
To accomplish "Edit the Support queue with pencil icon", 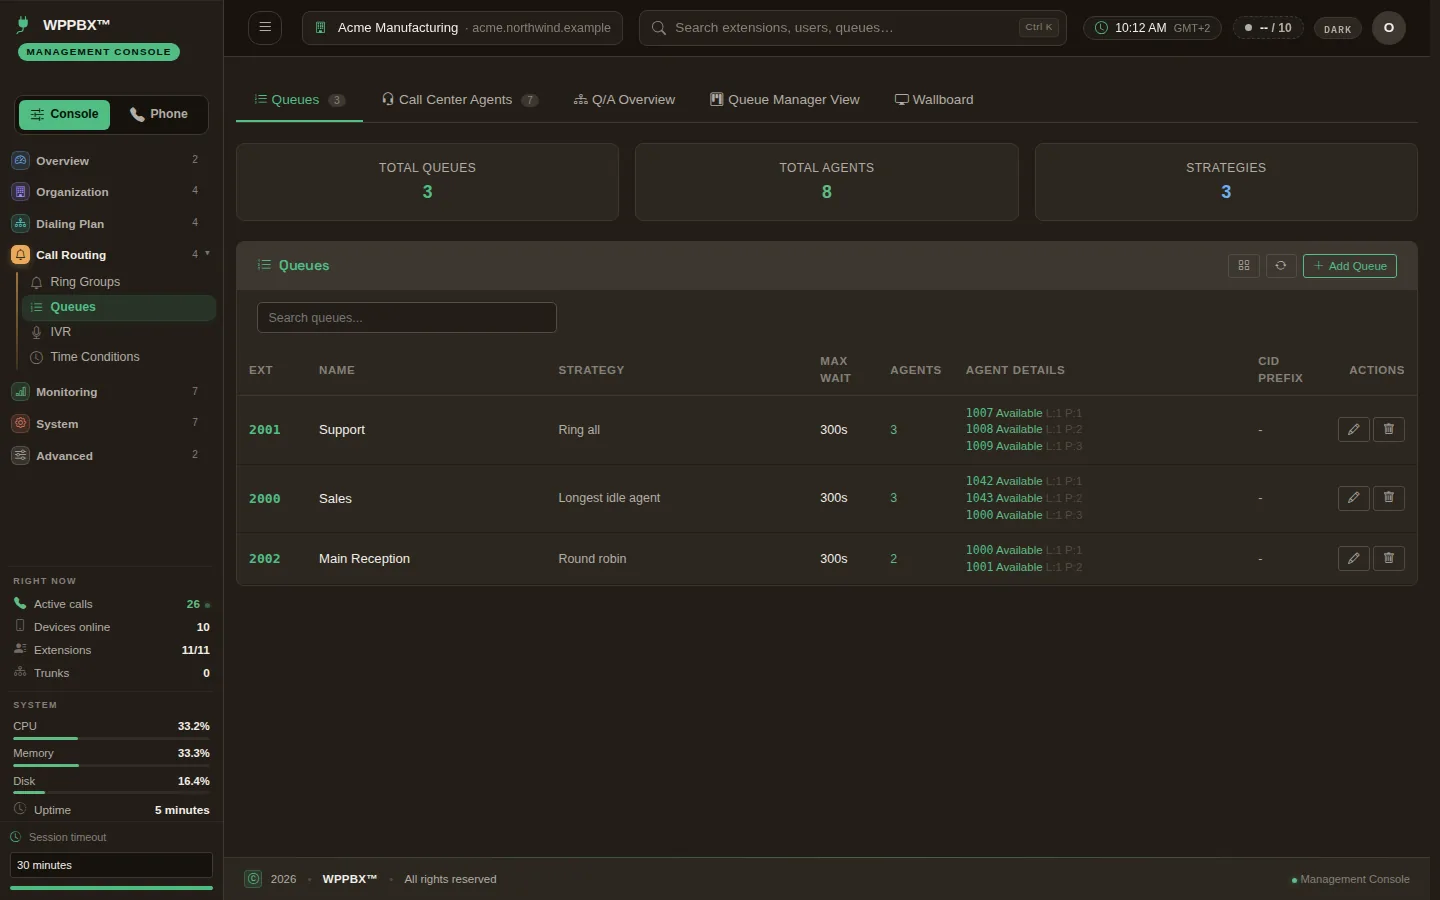I will point(1353,429).
